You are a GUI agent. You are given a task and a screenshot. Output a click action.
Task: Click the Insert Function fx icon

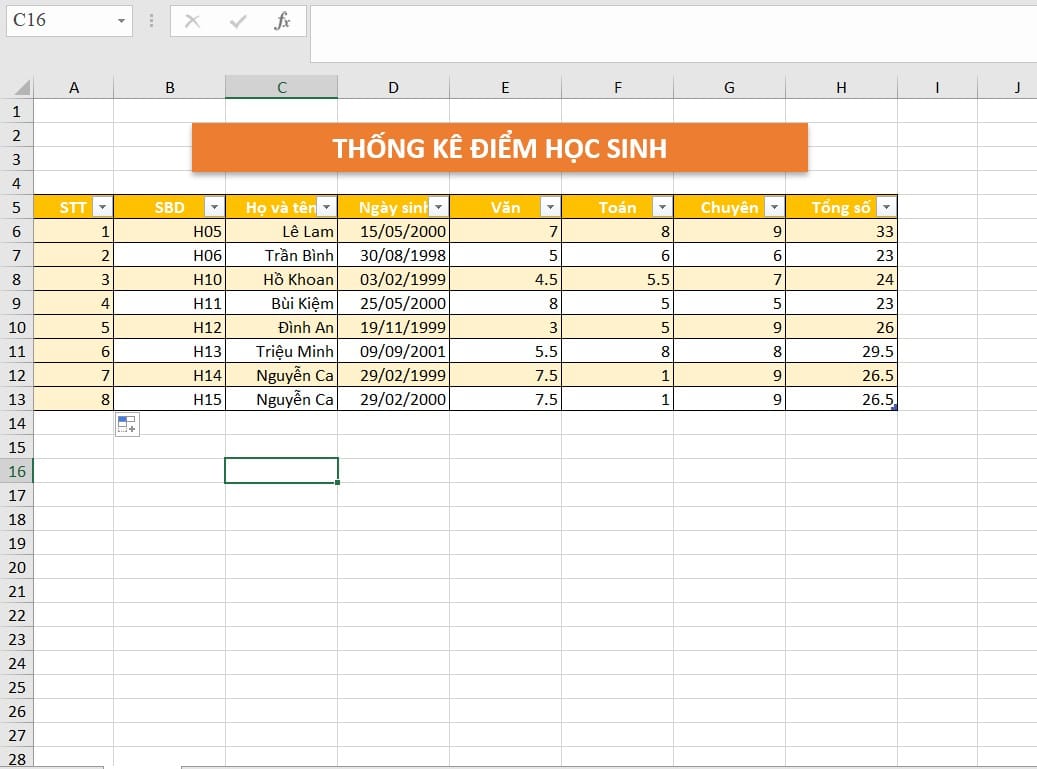282,21
